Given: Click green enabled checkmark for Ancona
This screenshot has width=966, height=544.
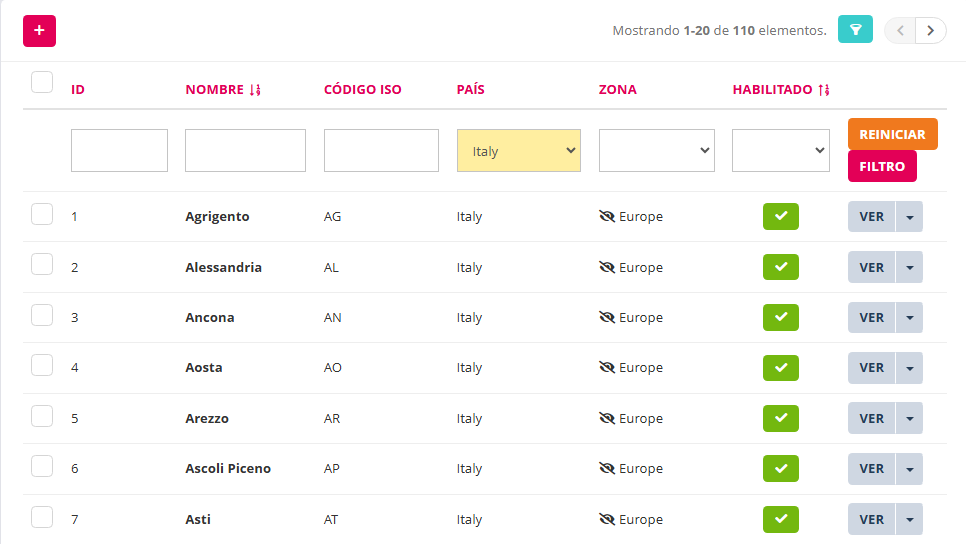Looking at the screenshot, I should 780,317.
